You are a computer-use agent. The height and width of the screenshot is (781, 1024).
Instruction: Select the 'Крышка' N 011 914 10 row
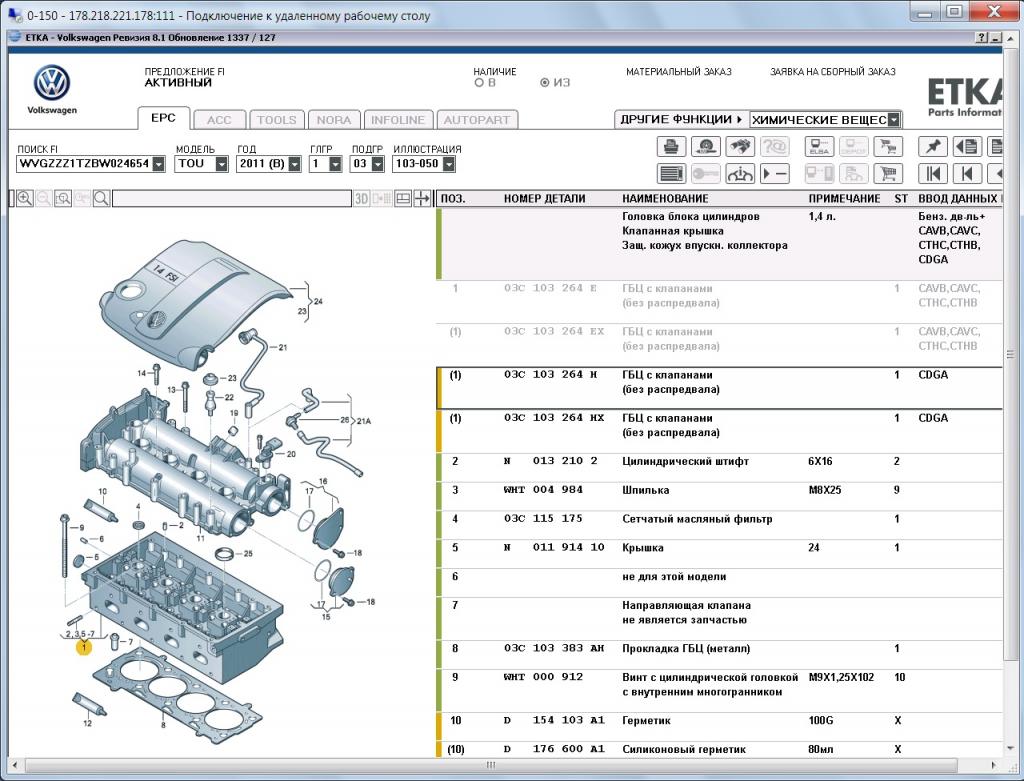(719, 554)
